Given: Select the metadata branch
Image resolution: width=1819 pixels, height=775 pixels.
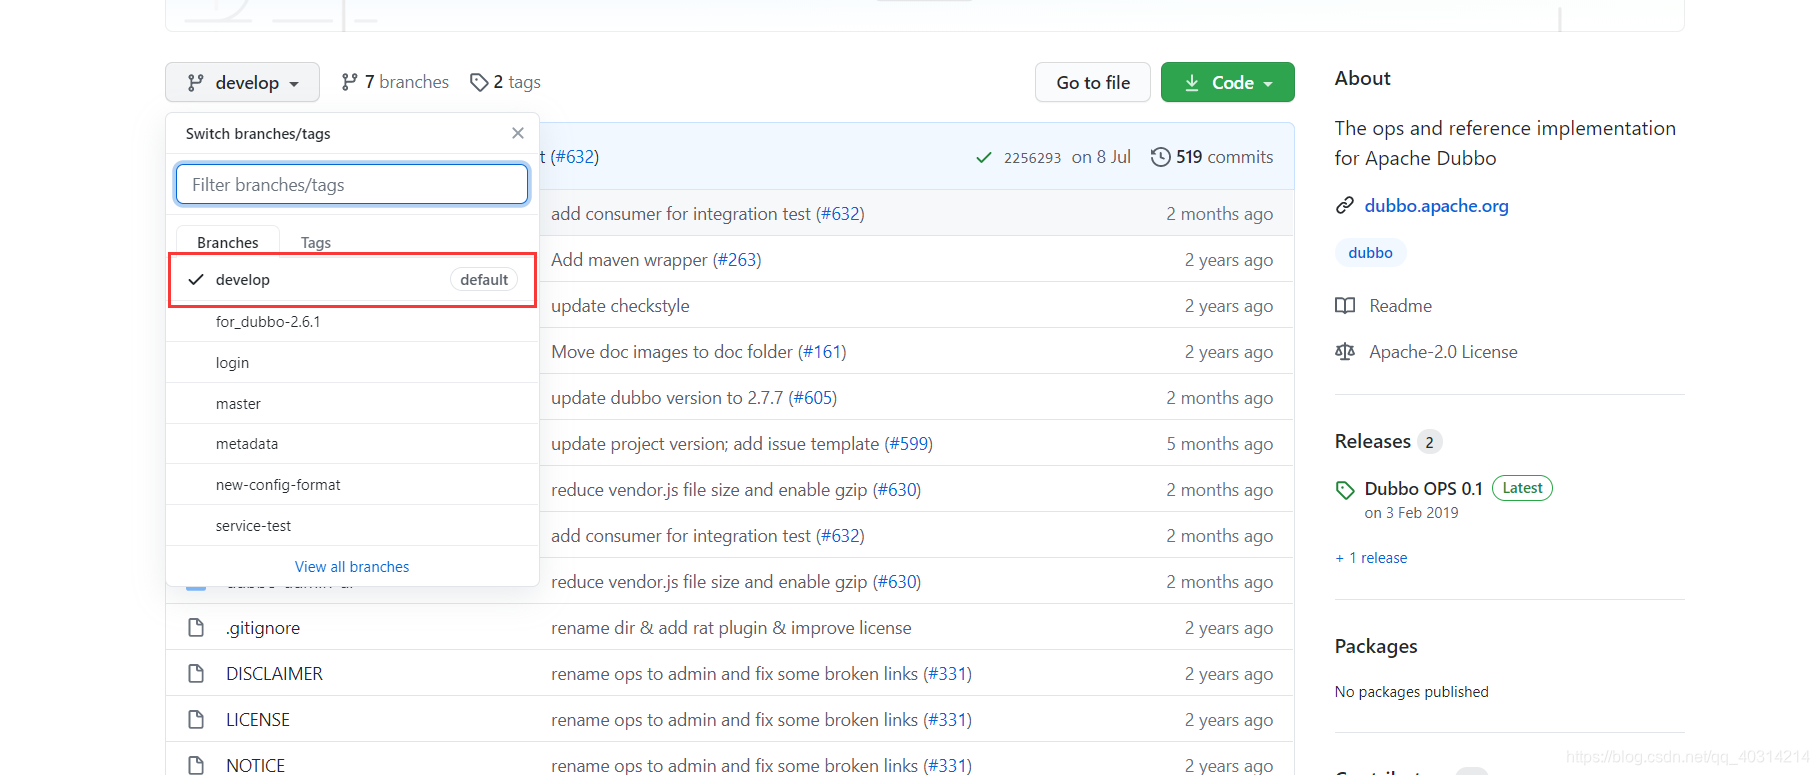Looking at the screenshot, I should click(352, 444).
